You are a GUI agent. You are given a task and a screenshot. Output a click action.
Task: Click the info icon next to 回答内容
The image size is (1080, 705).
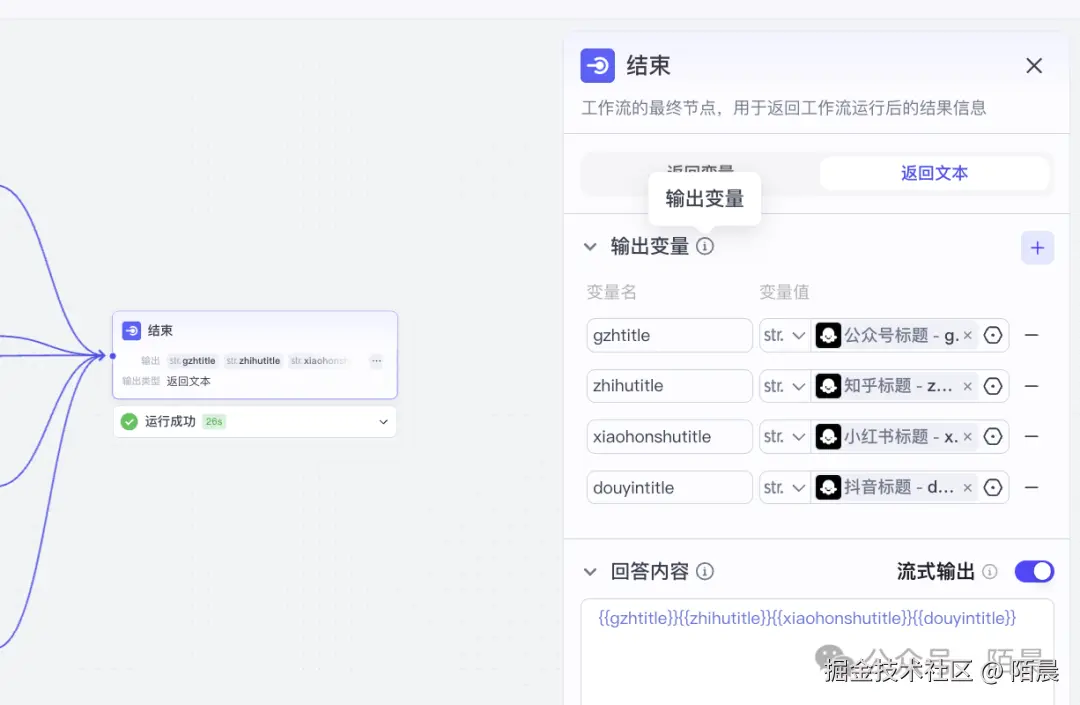click(x=705, y=571)
